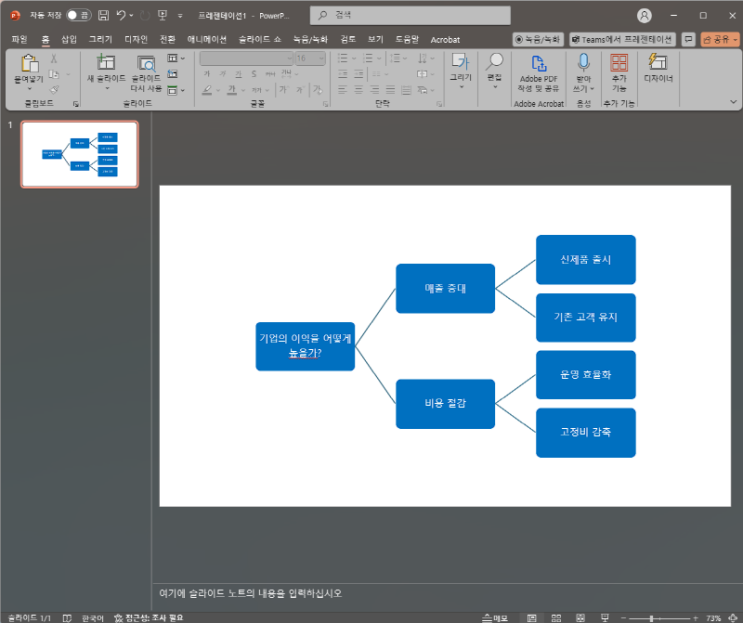
Task: Open Drawing (그리기) tools icon
Action: [x=460, y=62]
